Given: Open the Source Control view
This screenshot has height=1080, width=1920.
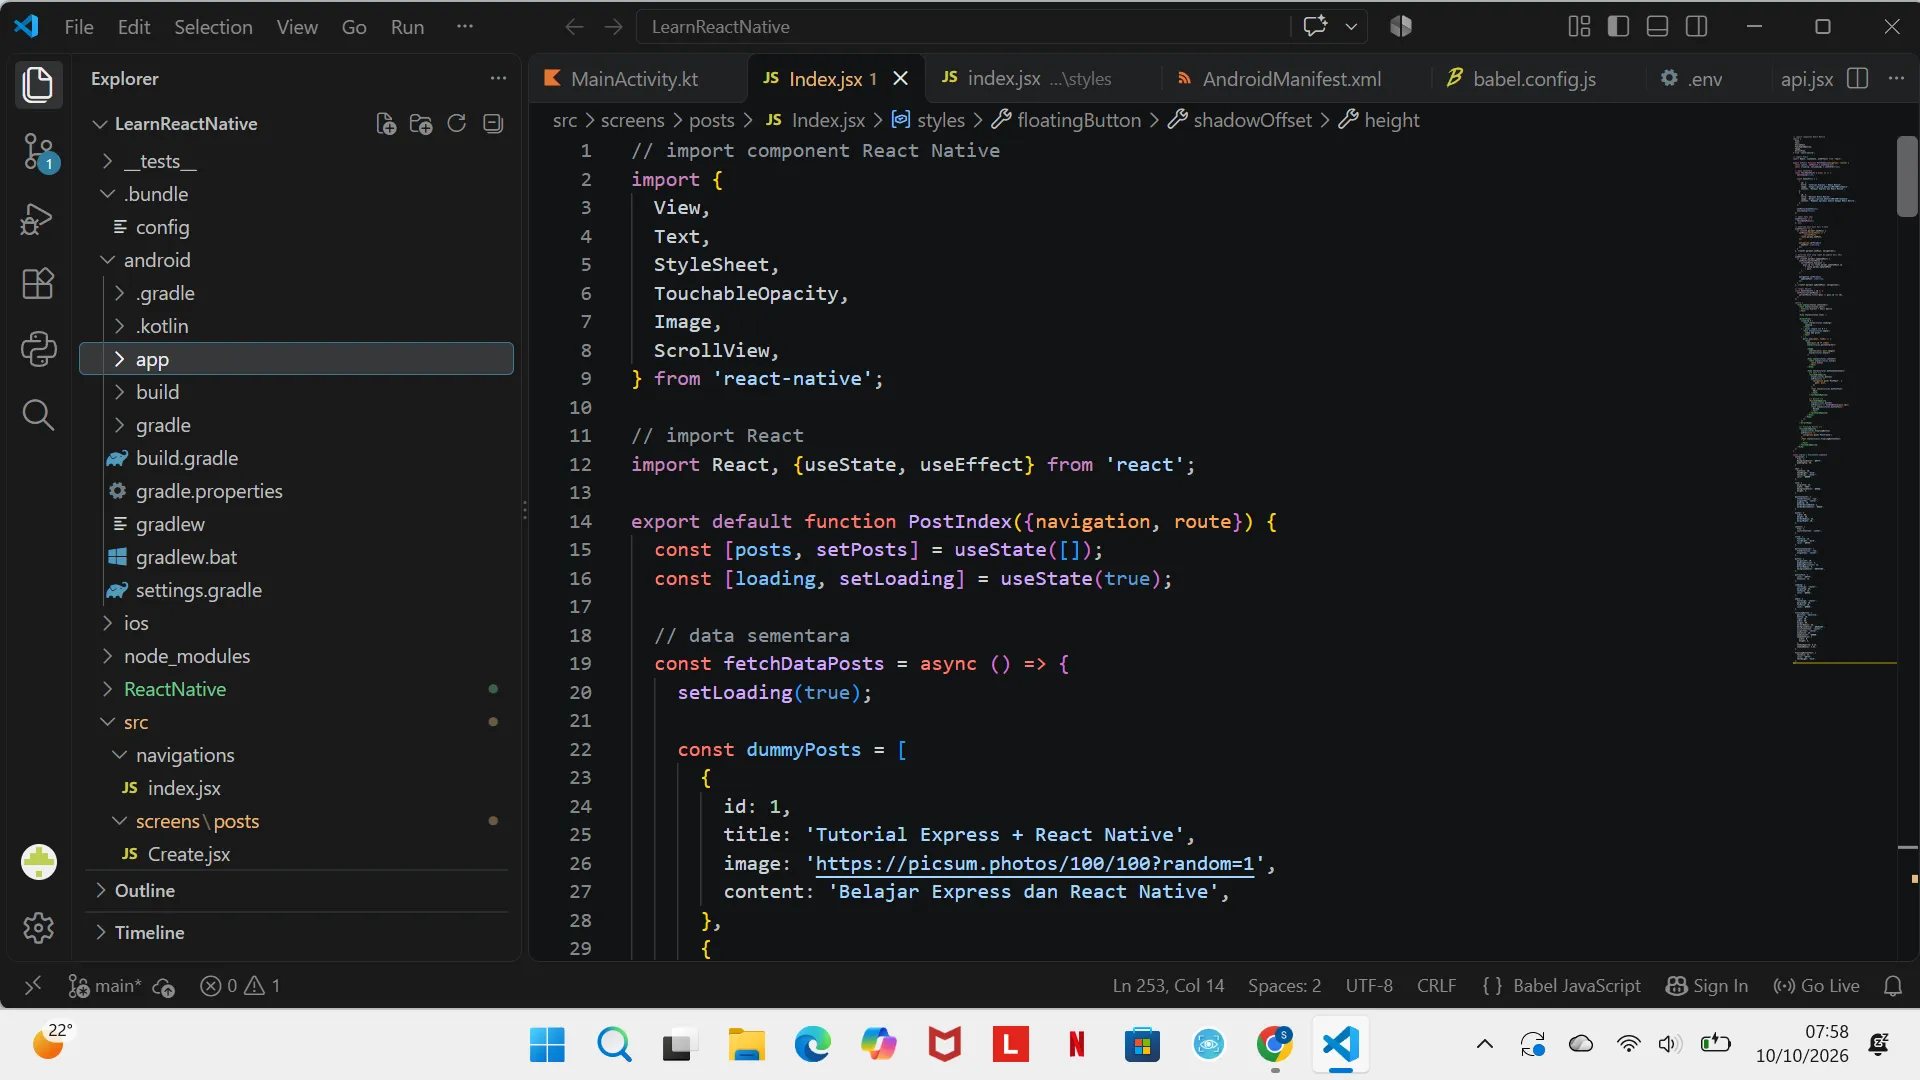Looking at the screenshot, I should [39, 153].
